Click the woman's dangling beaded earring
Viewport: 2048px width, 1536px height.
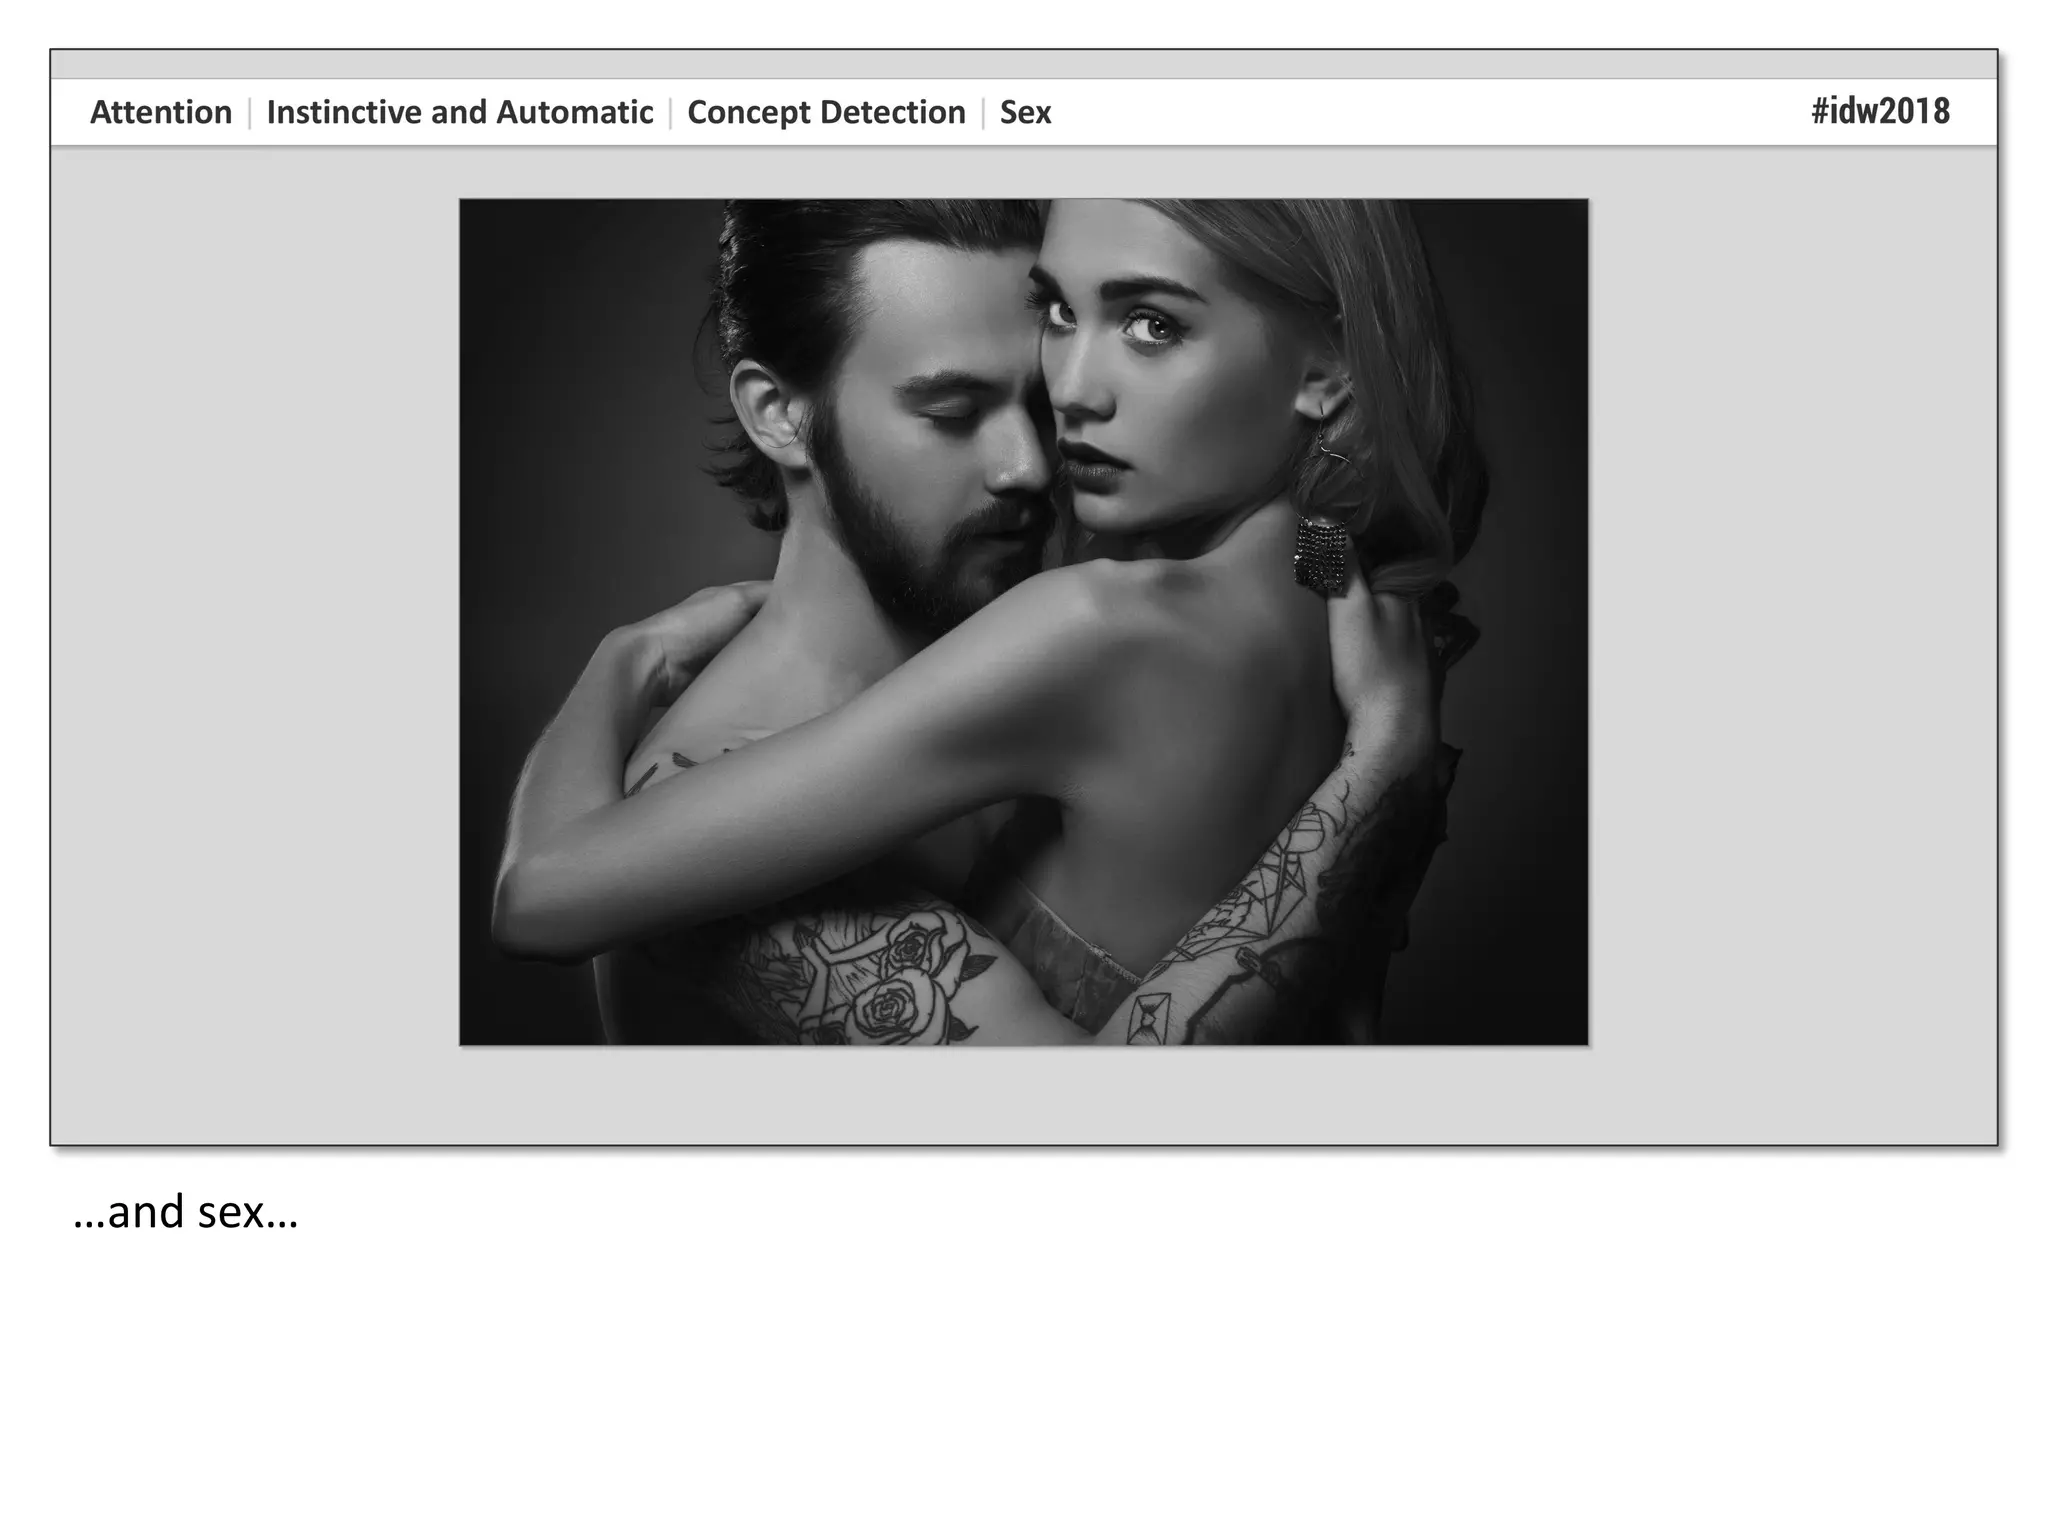pos(1321,553)
